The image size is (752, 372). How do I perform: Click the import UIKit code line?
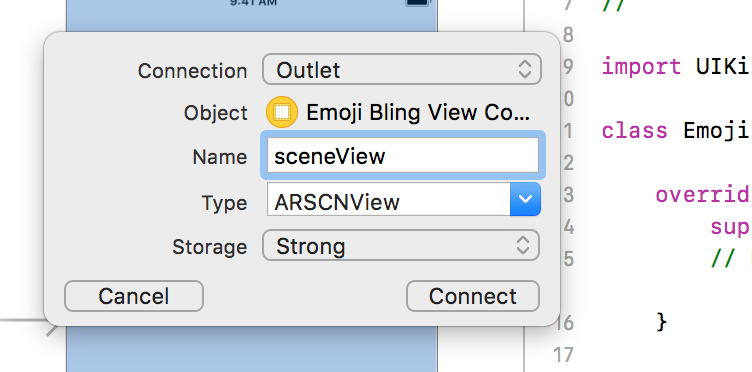(x=676, y=67)
